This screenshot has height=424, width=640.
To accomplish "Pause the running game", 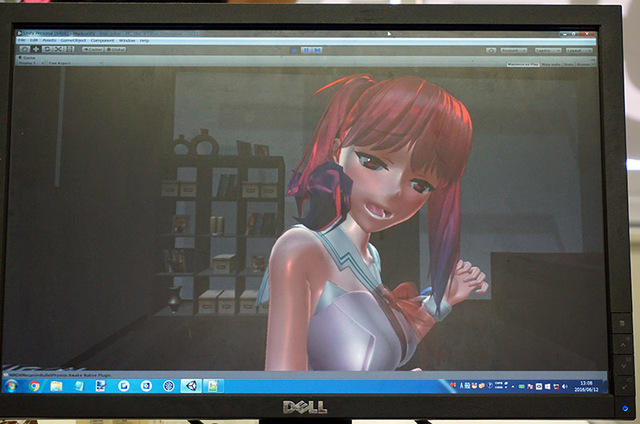I will [306, 50].
